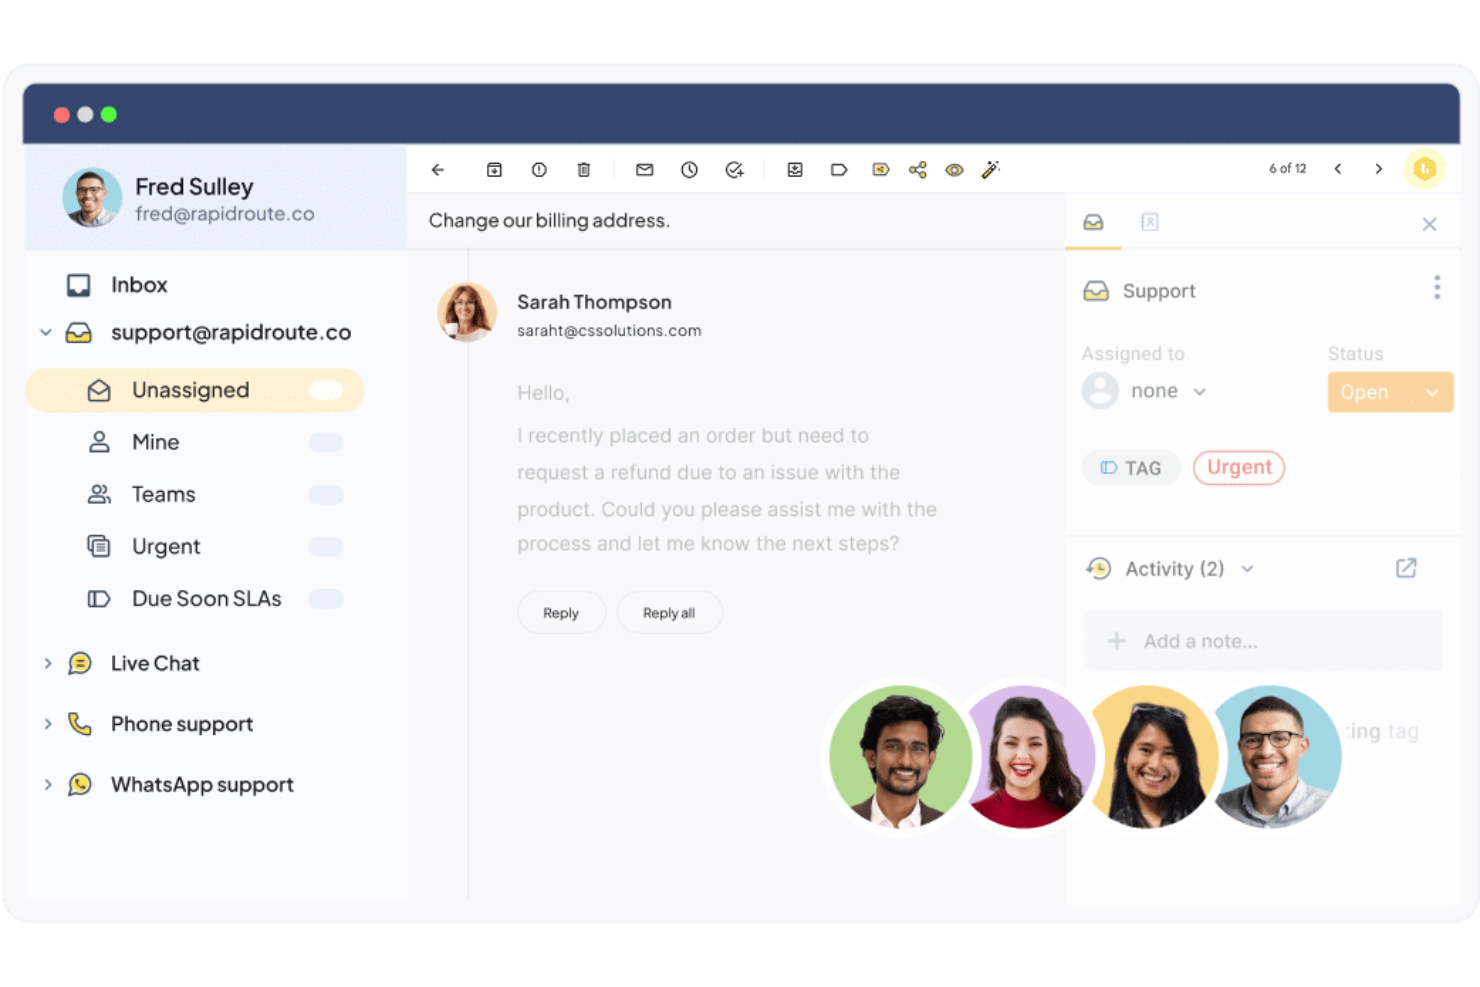The height and width of the screenshot is (987, 1480).
Task: Switch to the contact details tab
Action: (x=1149, y=222)
